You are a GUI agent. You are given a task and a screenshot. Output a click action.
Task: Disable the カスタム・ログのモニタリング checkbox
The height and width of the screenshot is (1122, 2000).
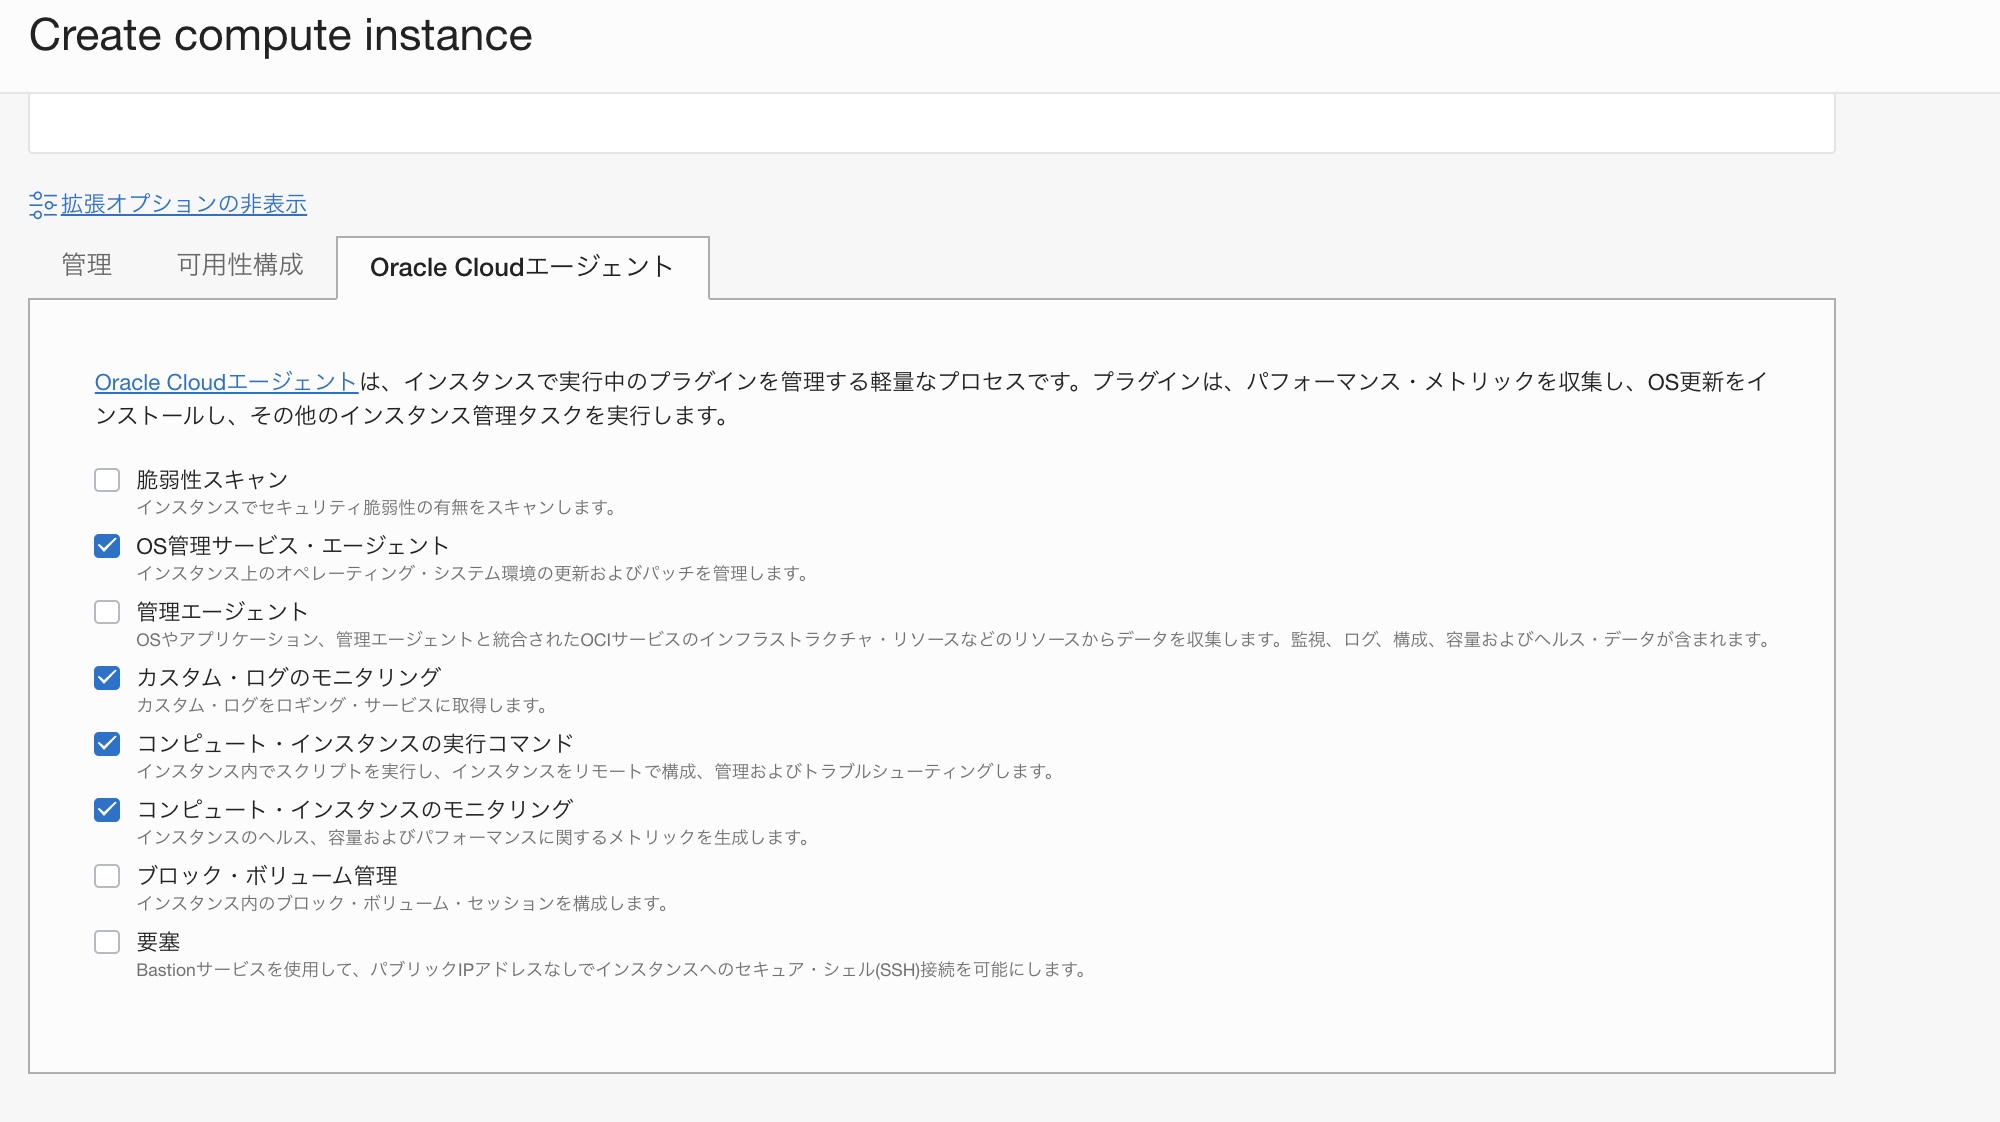tap(107, 678)
